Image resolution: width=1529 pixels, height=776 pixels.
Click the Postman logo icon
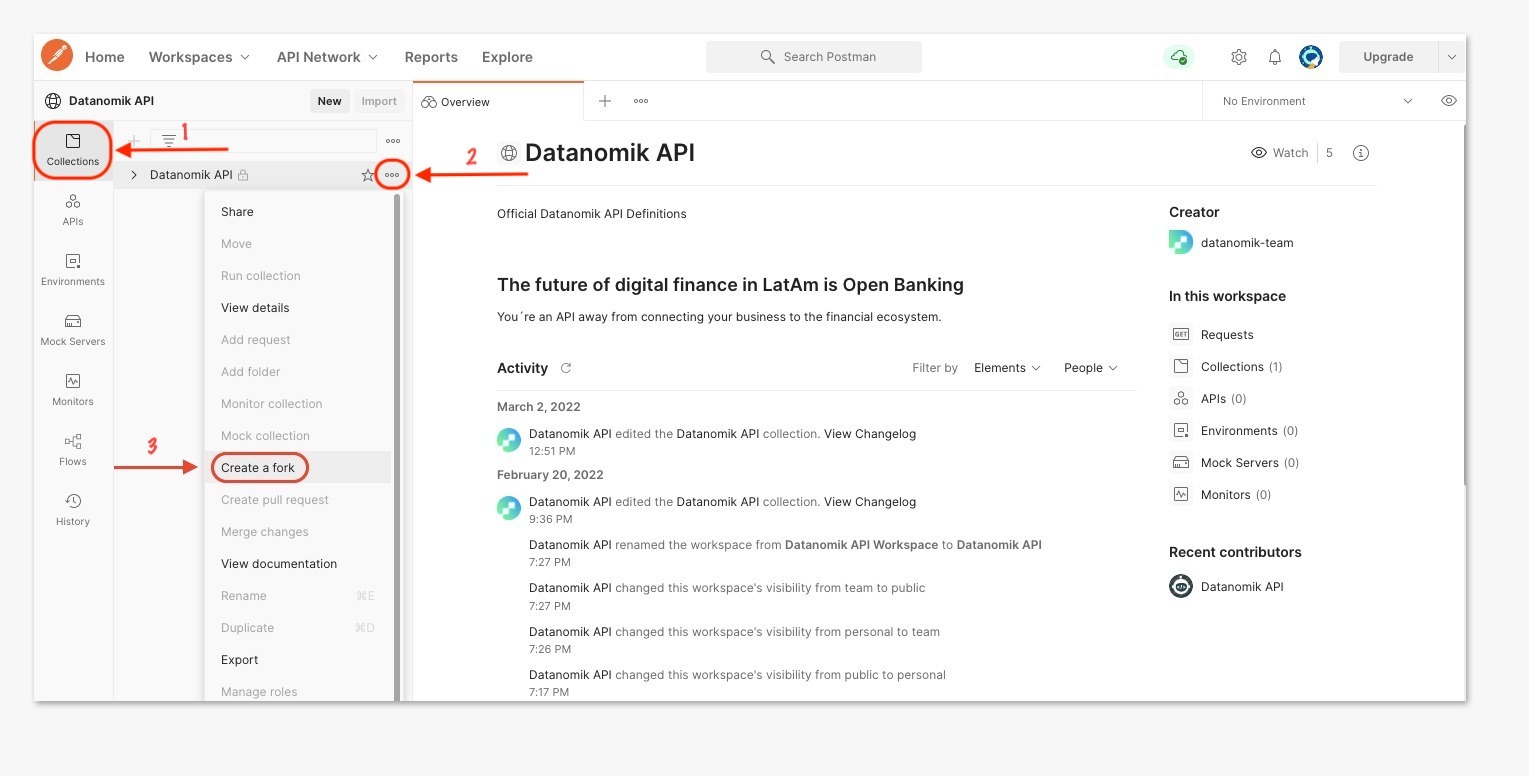point(57,56)
